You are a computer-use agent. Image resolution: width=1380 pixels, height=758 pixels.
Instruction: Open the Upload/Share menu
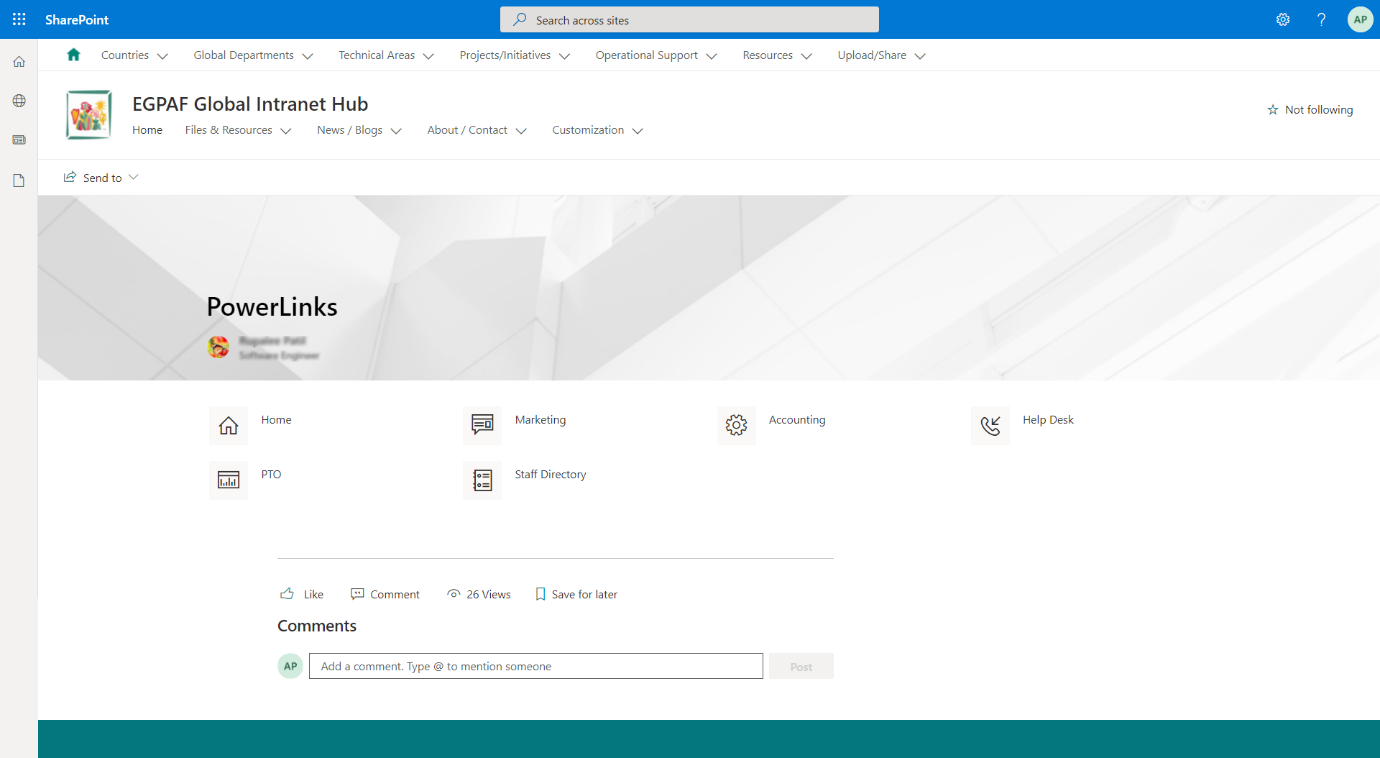872,55
